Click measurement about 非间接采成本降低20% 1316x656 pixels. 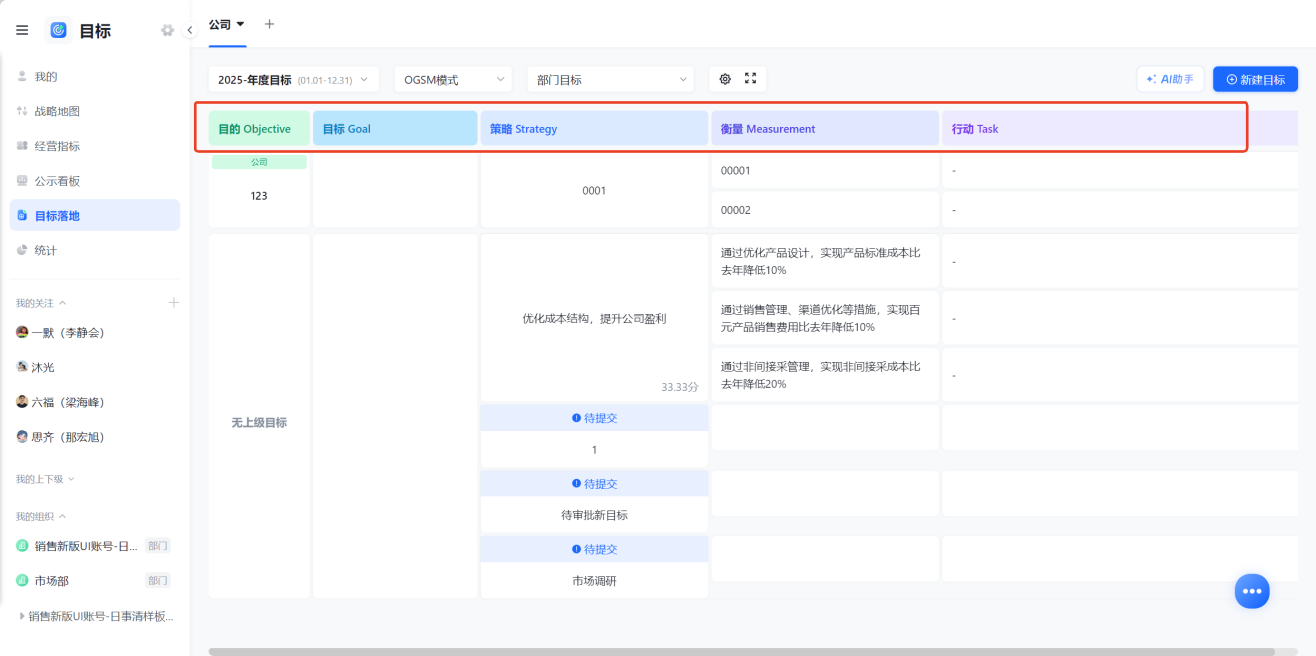[825, 375]
